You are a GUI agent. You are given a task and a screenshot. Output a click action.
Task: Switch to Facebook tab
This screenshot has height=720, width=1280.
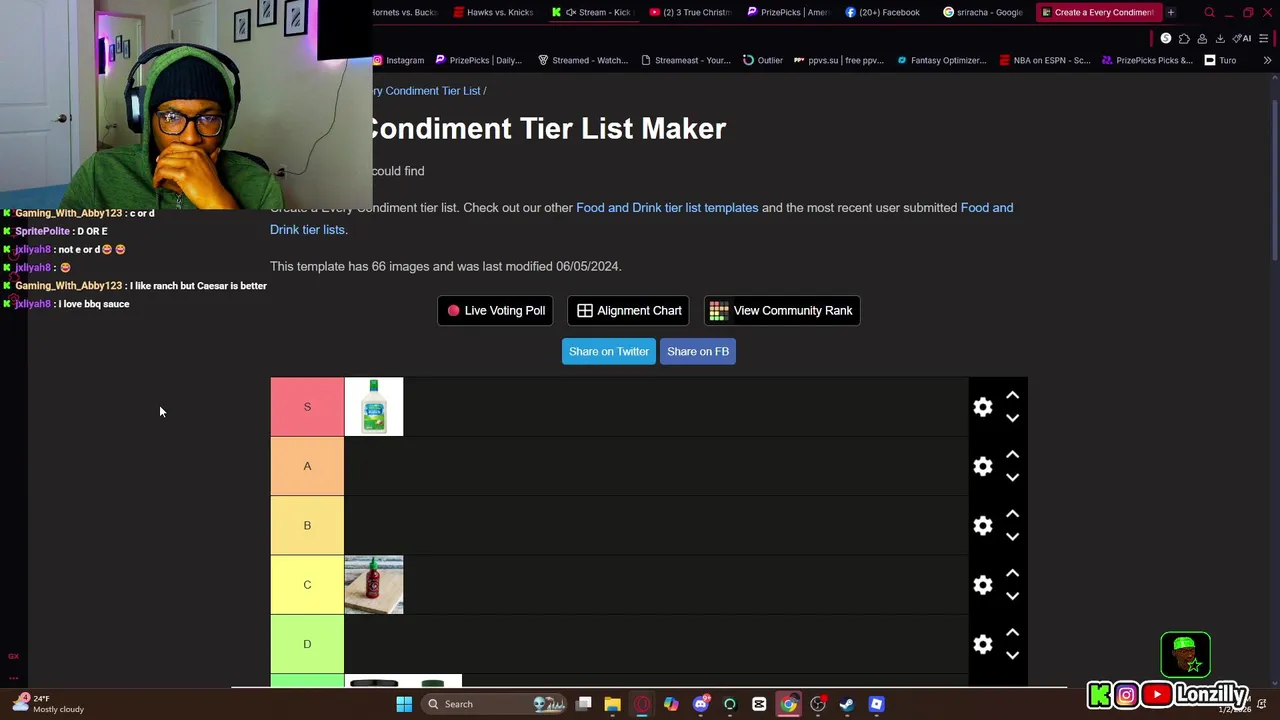pos(886,12)
